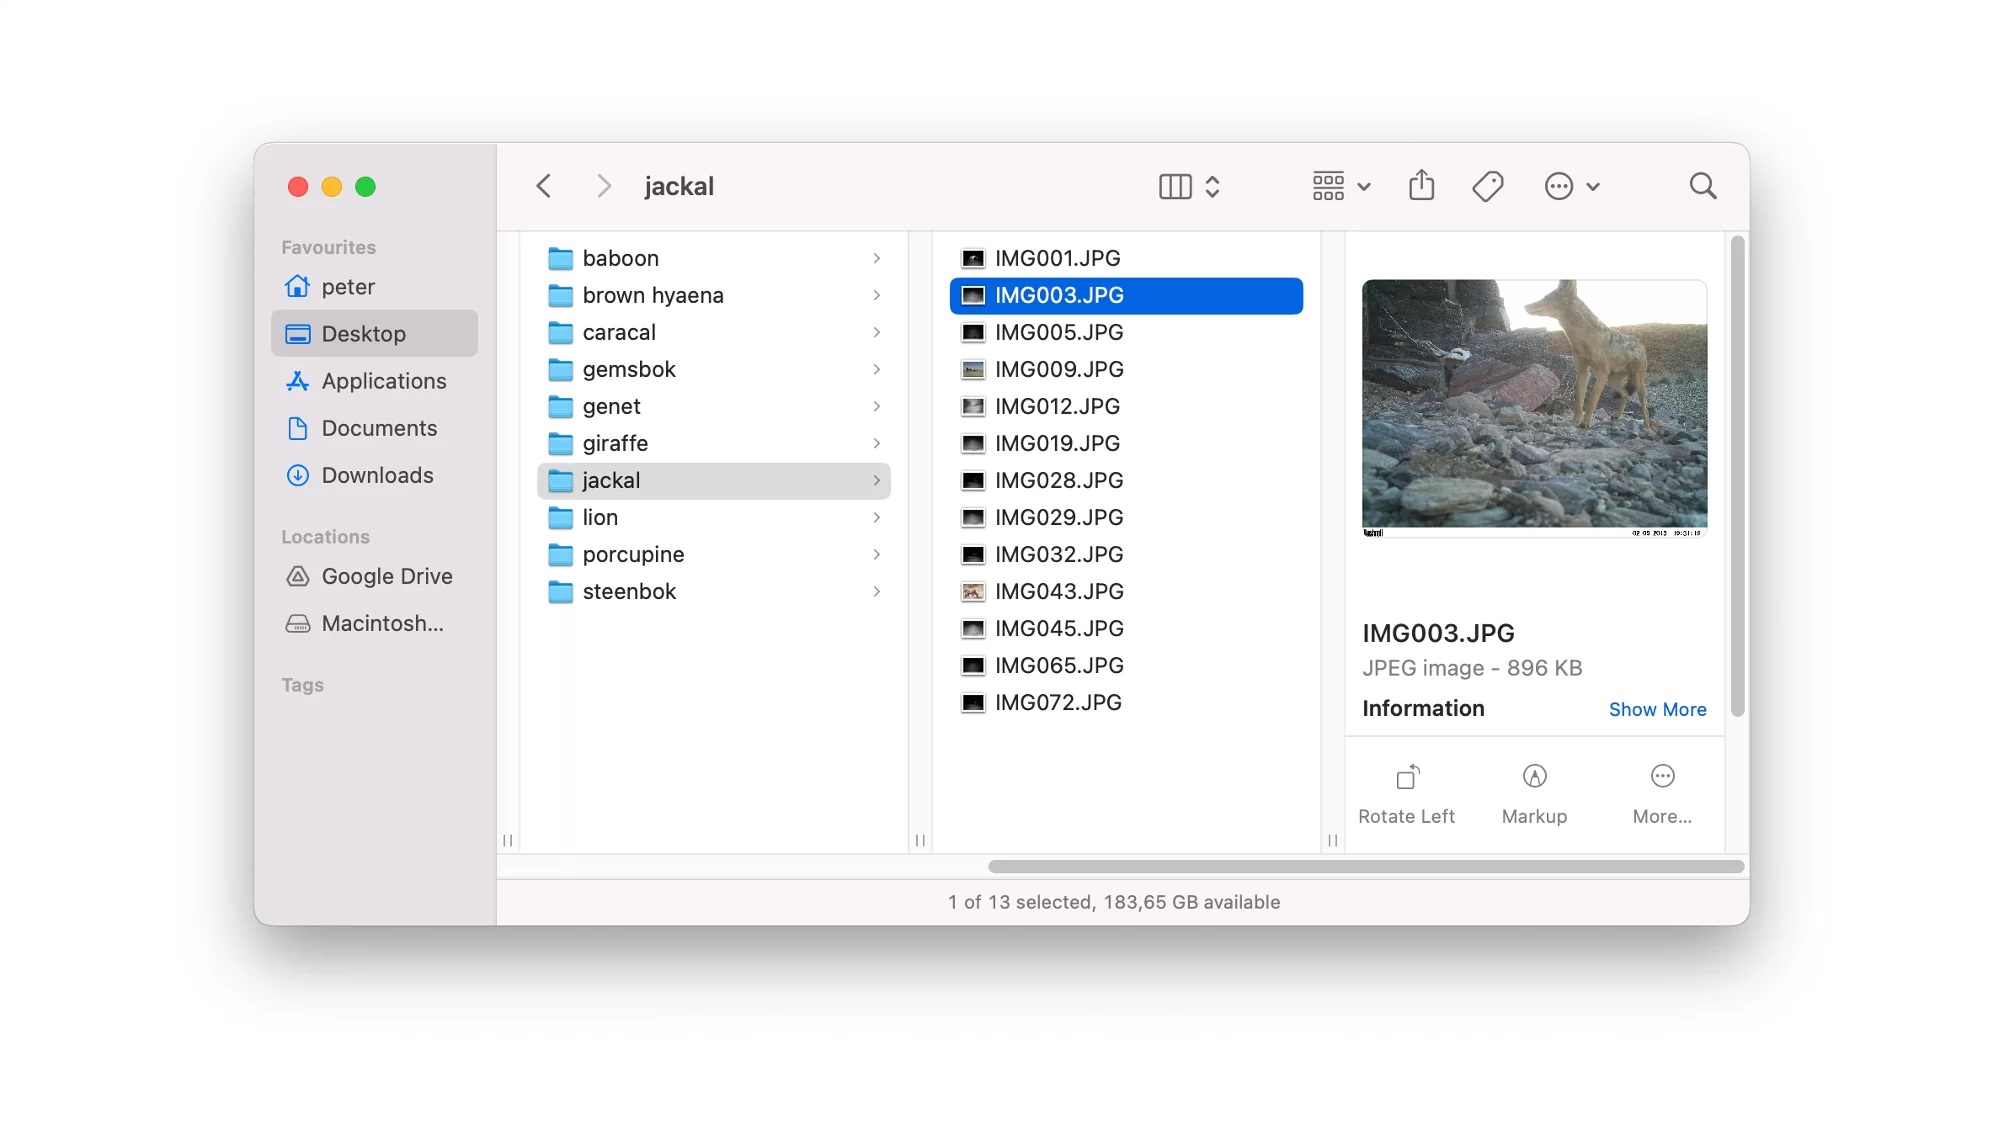Click the horizontal scrollbar at bottom
The height and width of the screenshot is (1129, 2004).
[x=1365, y=866]
